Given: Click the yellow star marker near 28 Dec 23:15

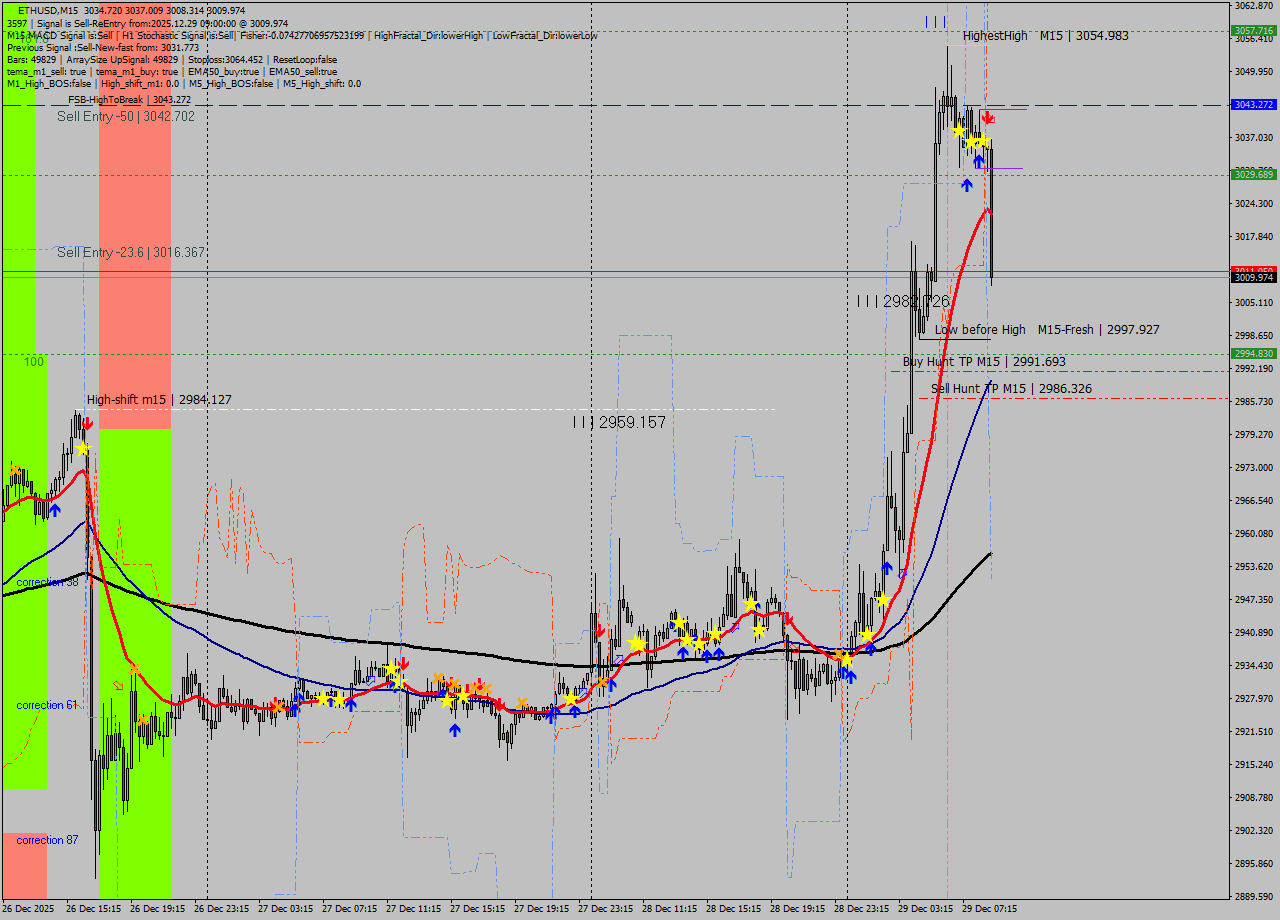Looking at the screenshot, I should coord(847,661).
